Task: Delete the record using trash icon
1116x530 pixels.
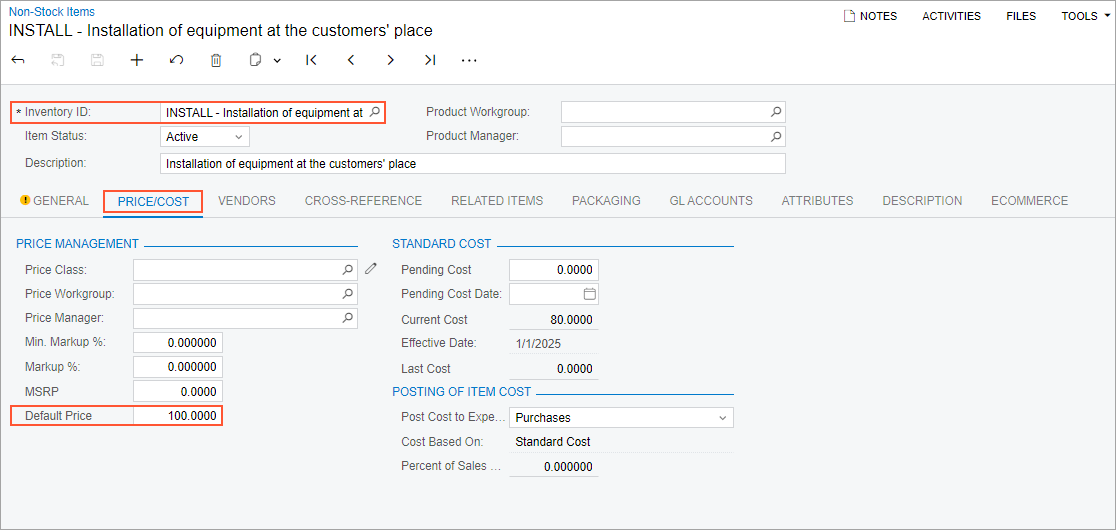Action: coord(216,60)
